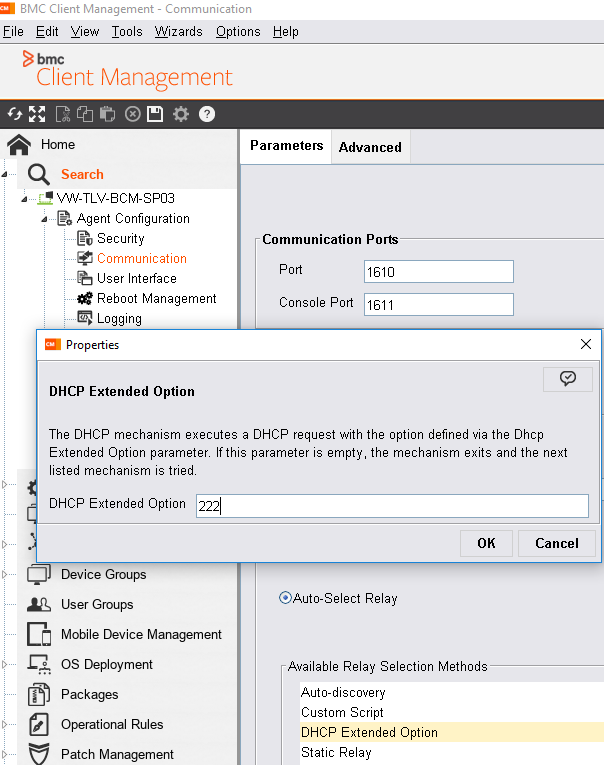The height and width of the screenshot is (765, 604).
Task: Close the Properties dialog with X
Action: coord(586,344)
